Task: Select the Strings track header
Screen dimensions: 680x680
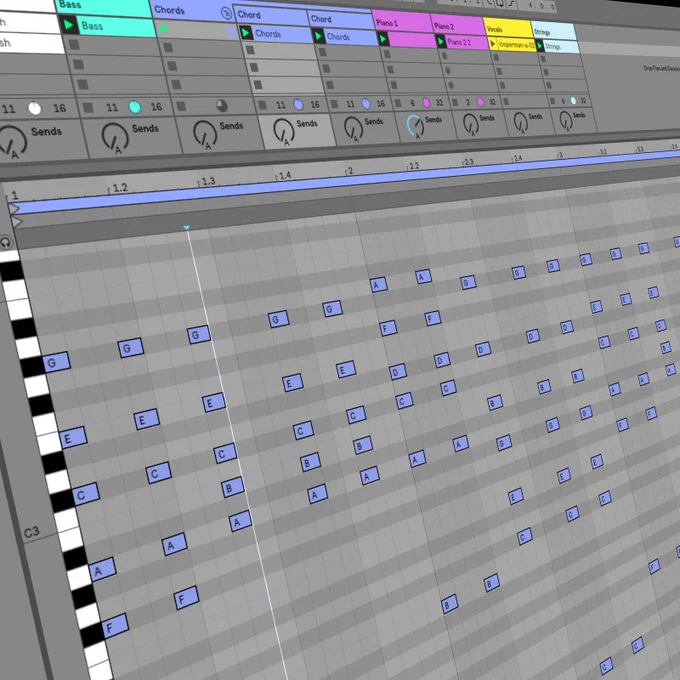Action: coord(553,31)
